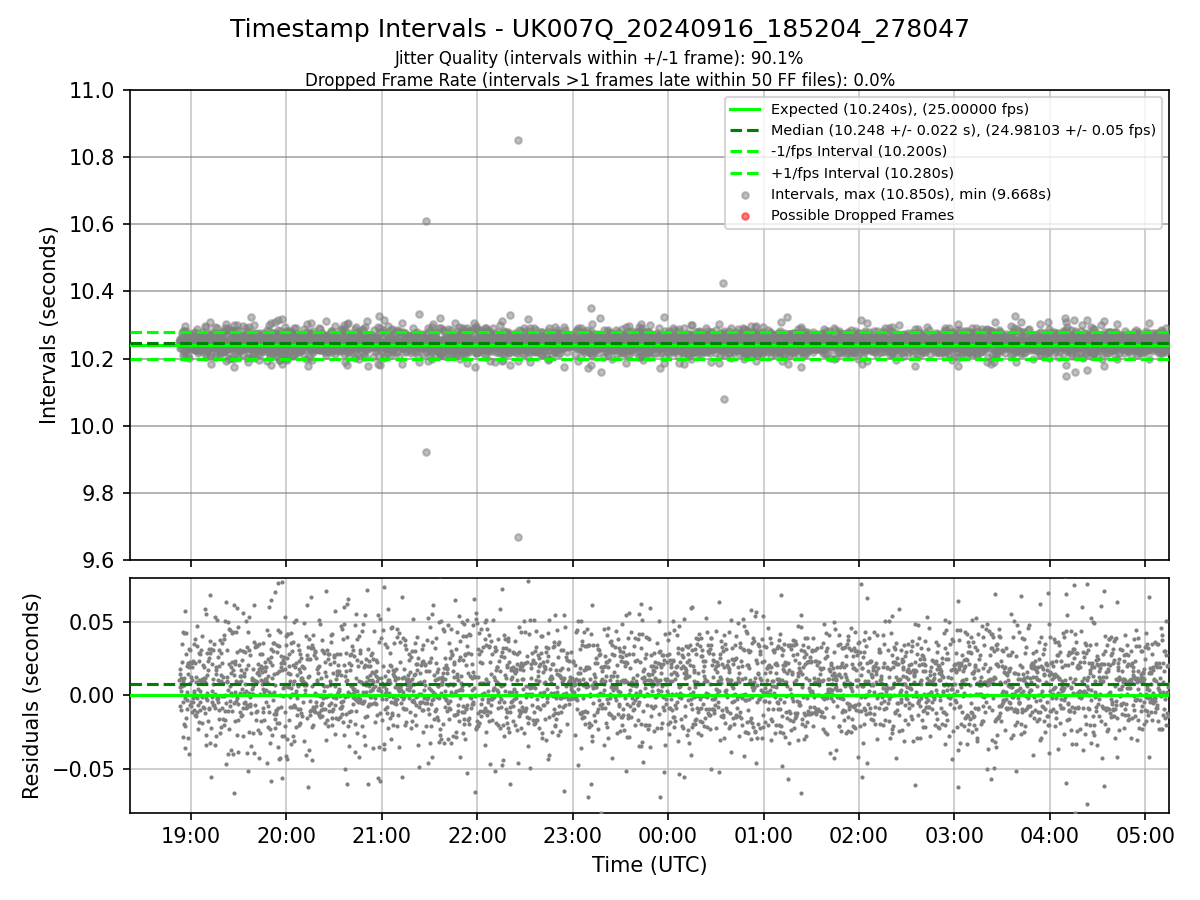Select the Jitter Quality 90.1% subtitle line

coord(599,58)
